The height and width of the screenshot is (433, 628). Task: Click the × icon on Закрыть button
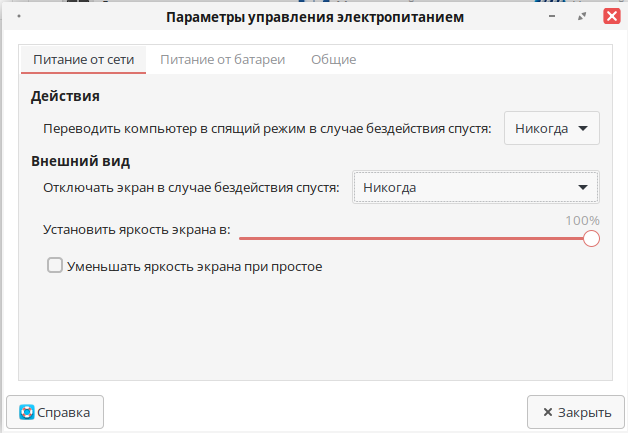click(x=547, y=412)
